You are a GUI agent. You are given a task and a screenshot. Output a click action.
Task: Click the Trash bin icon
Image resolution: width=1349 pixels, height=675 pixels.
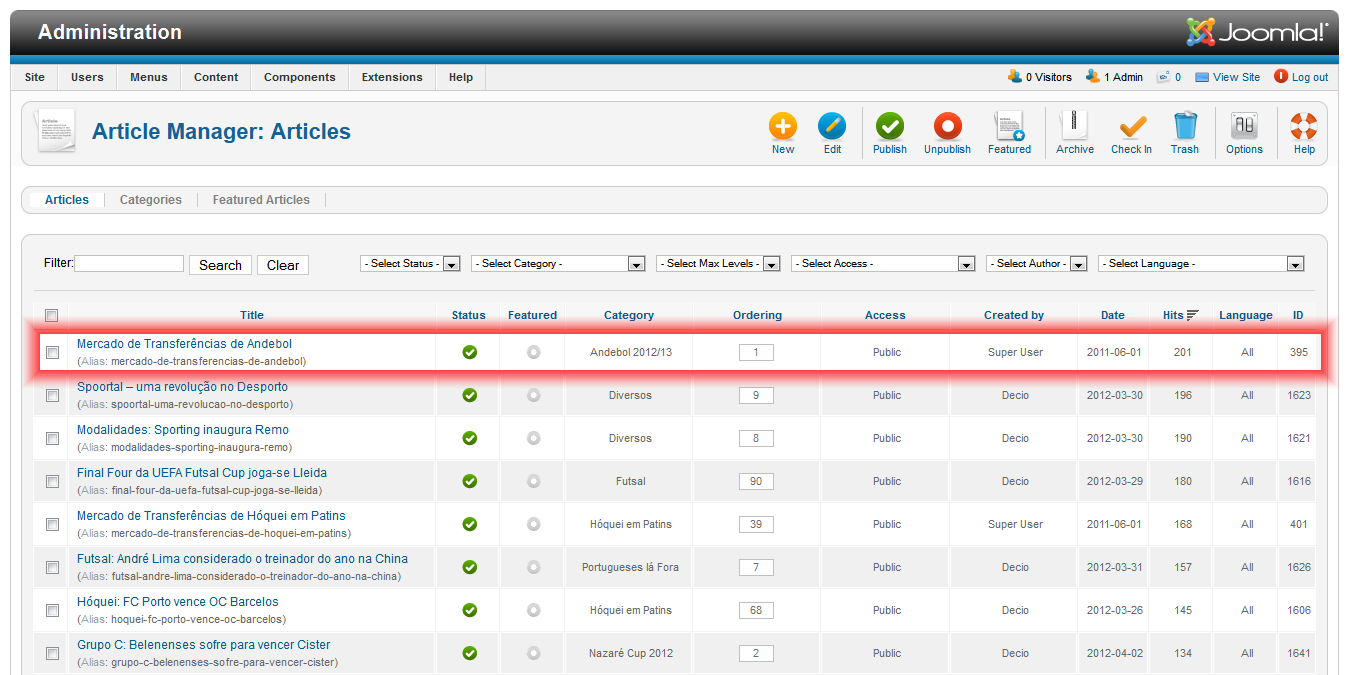1184,127
